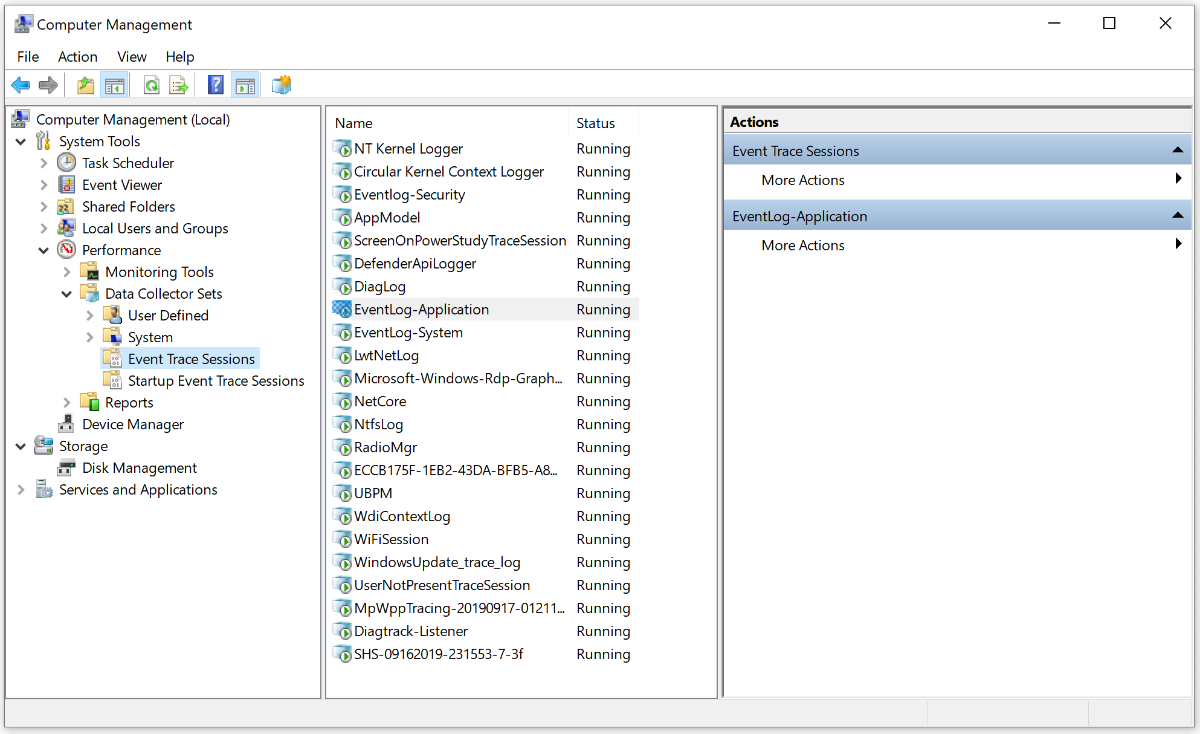Select the Eventlog-Security session icon
The image size is (1200, 734).
342,194
